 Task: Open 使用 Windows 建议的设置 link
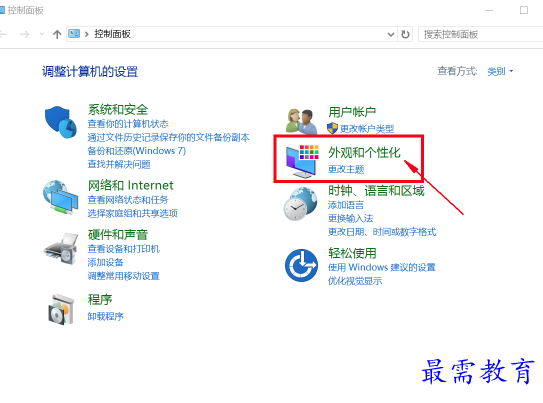pos(382,267)
